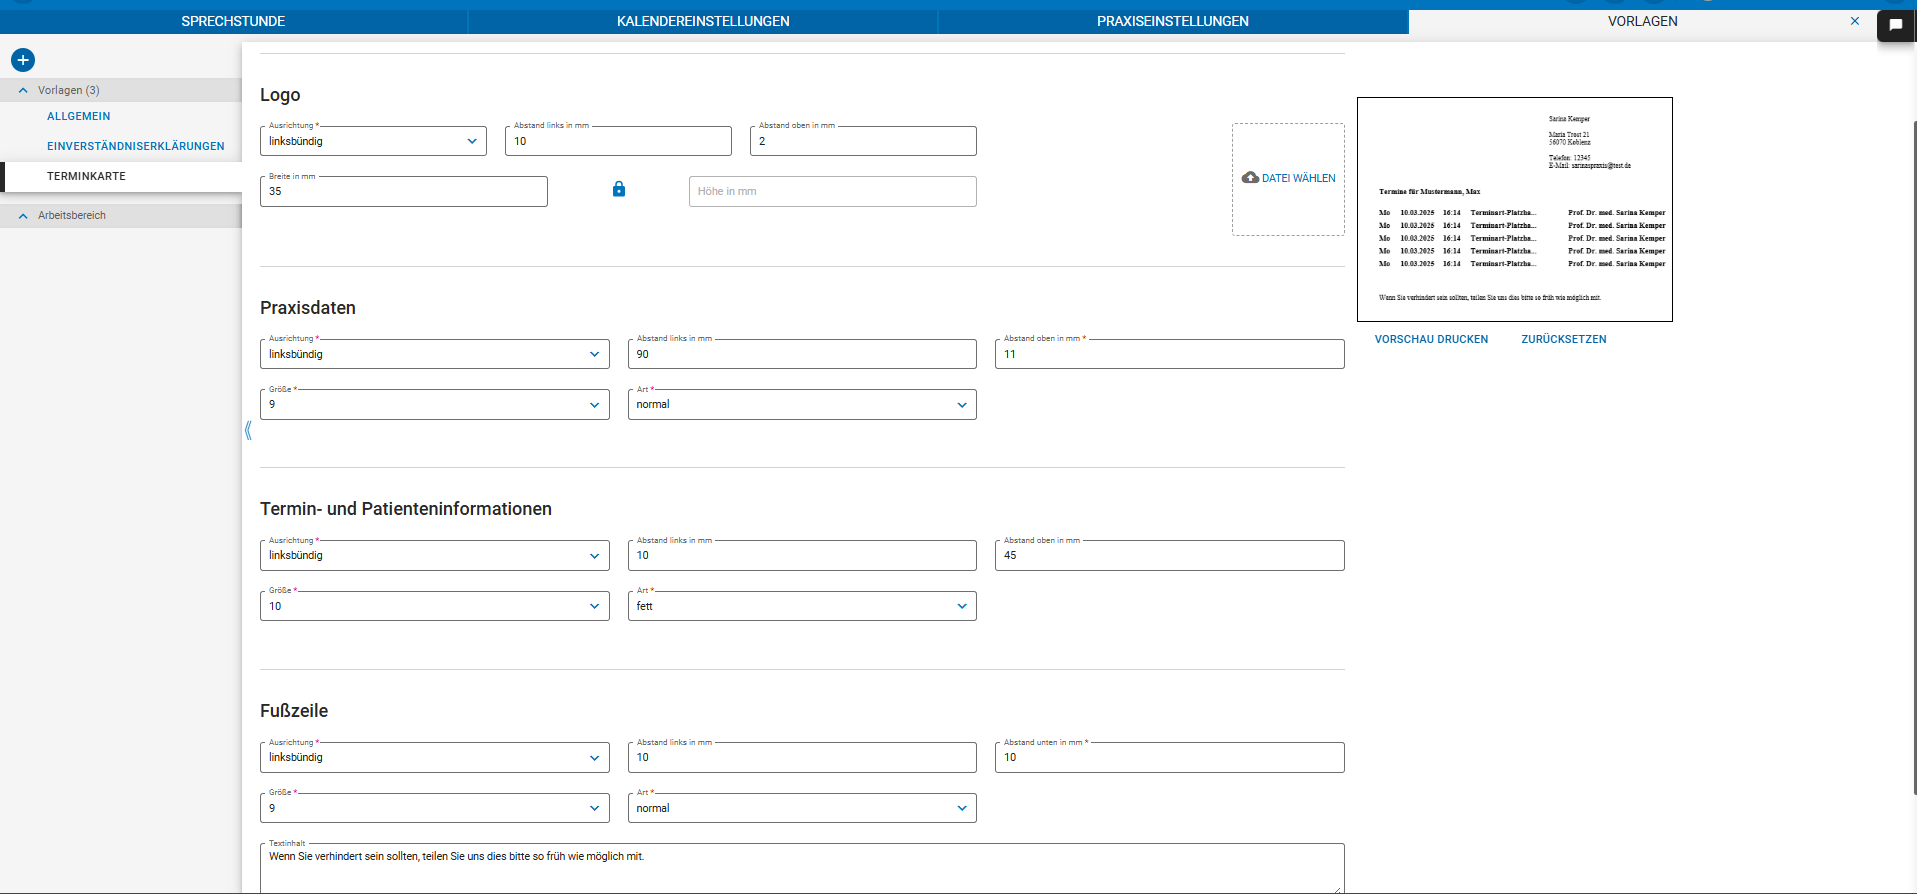Open the Logo Ausrichtung dropdown

coord(373,141)
